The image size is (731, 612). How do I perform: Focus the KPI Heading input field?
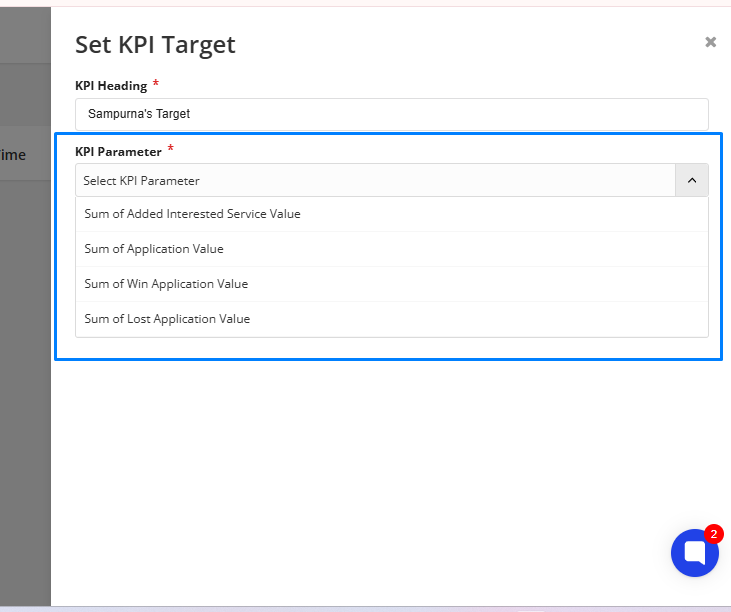pyautogui.click(x=392, y=114)
